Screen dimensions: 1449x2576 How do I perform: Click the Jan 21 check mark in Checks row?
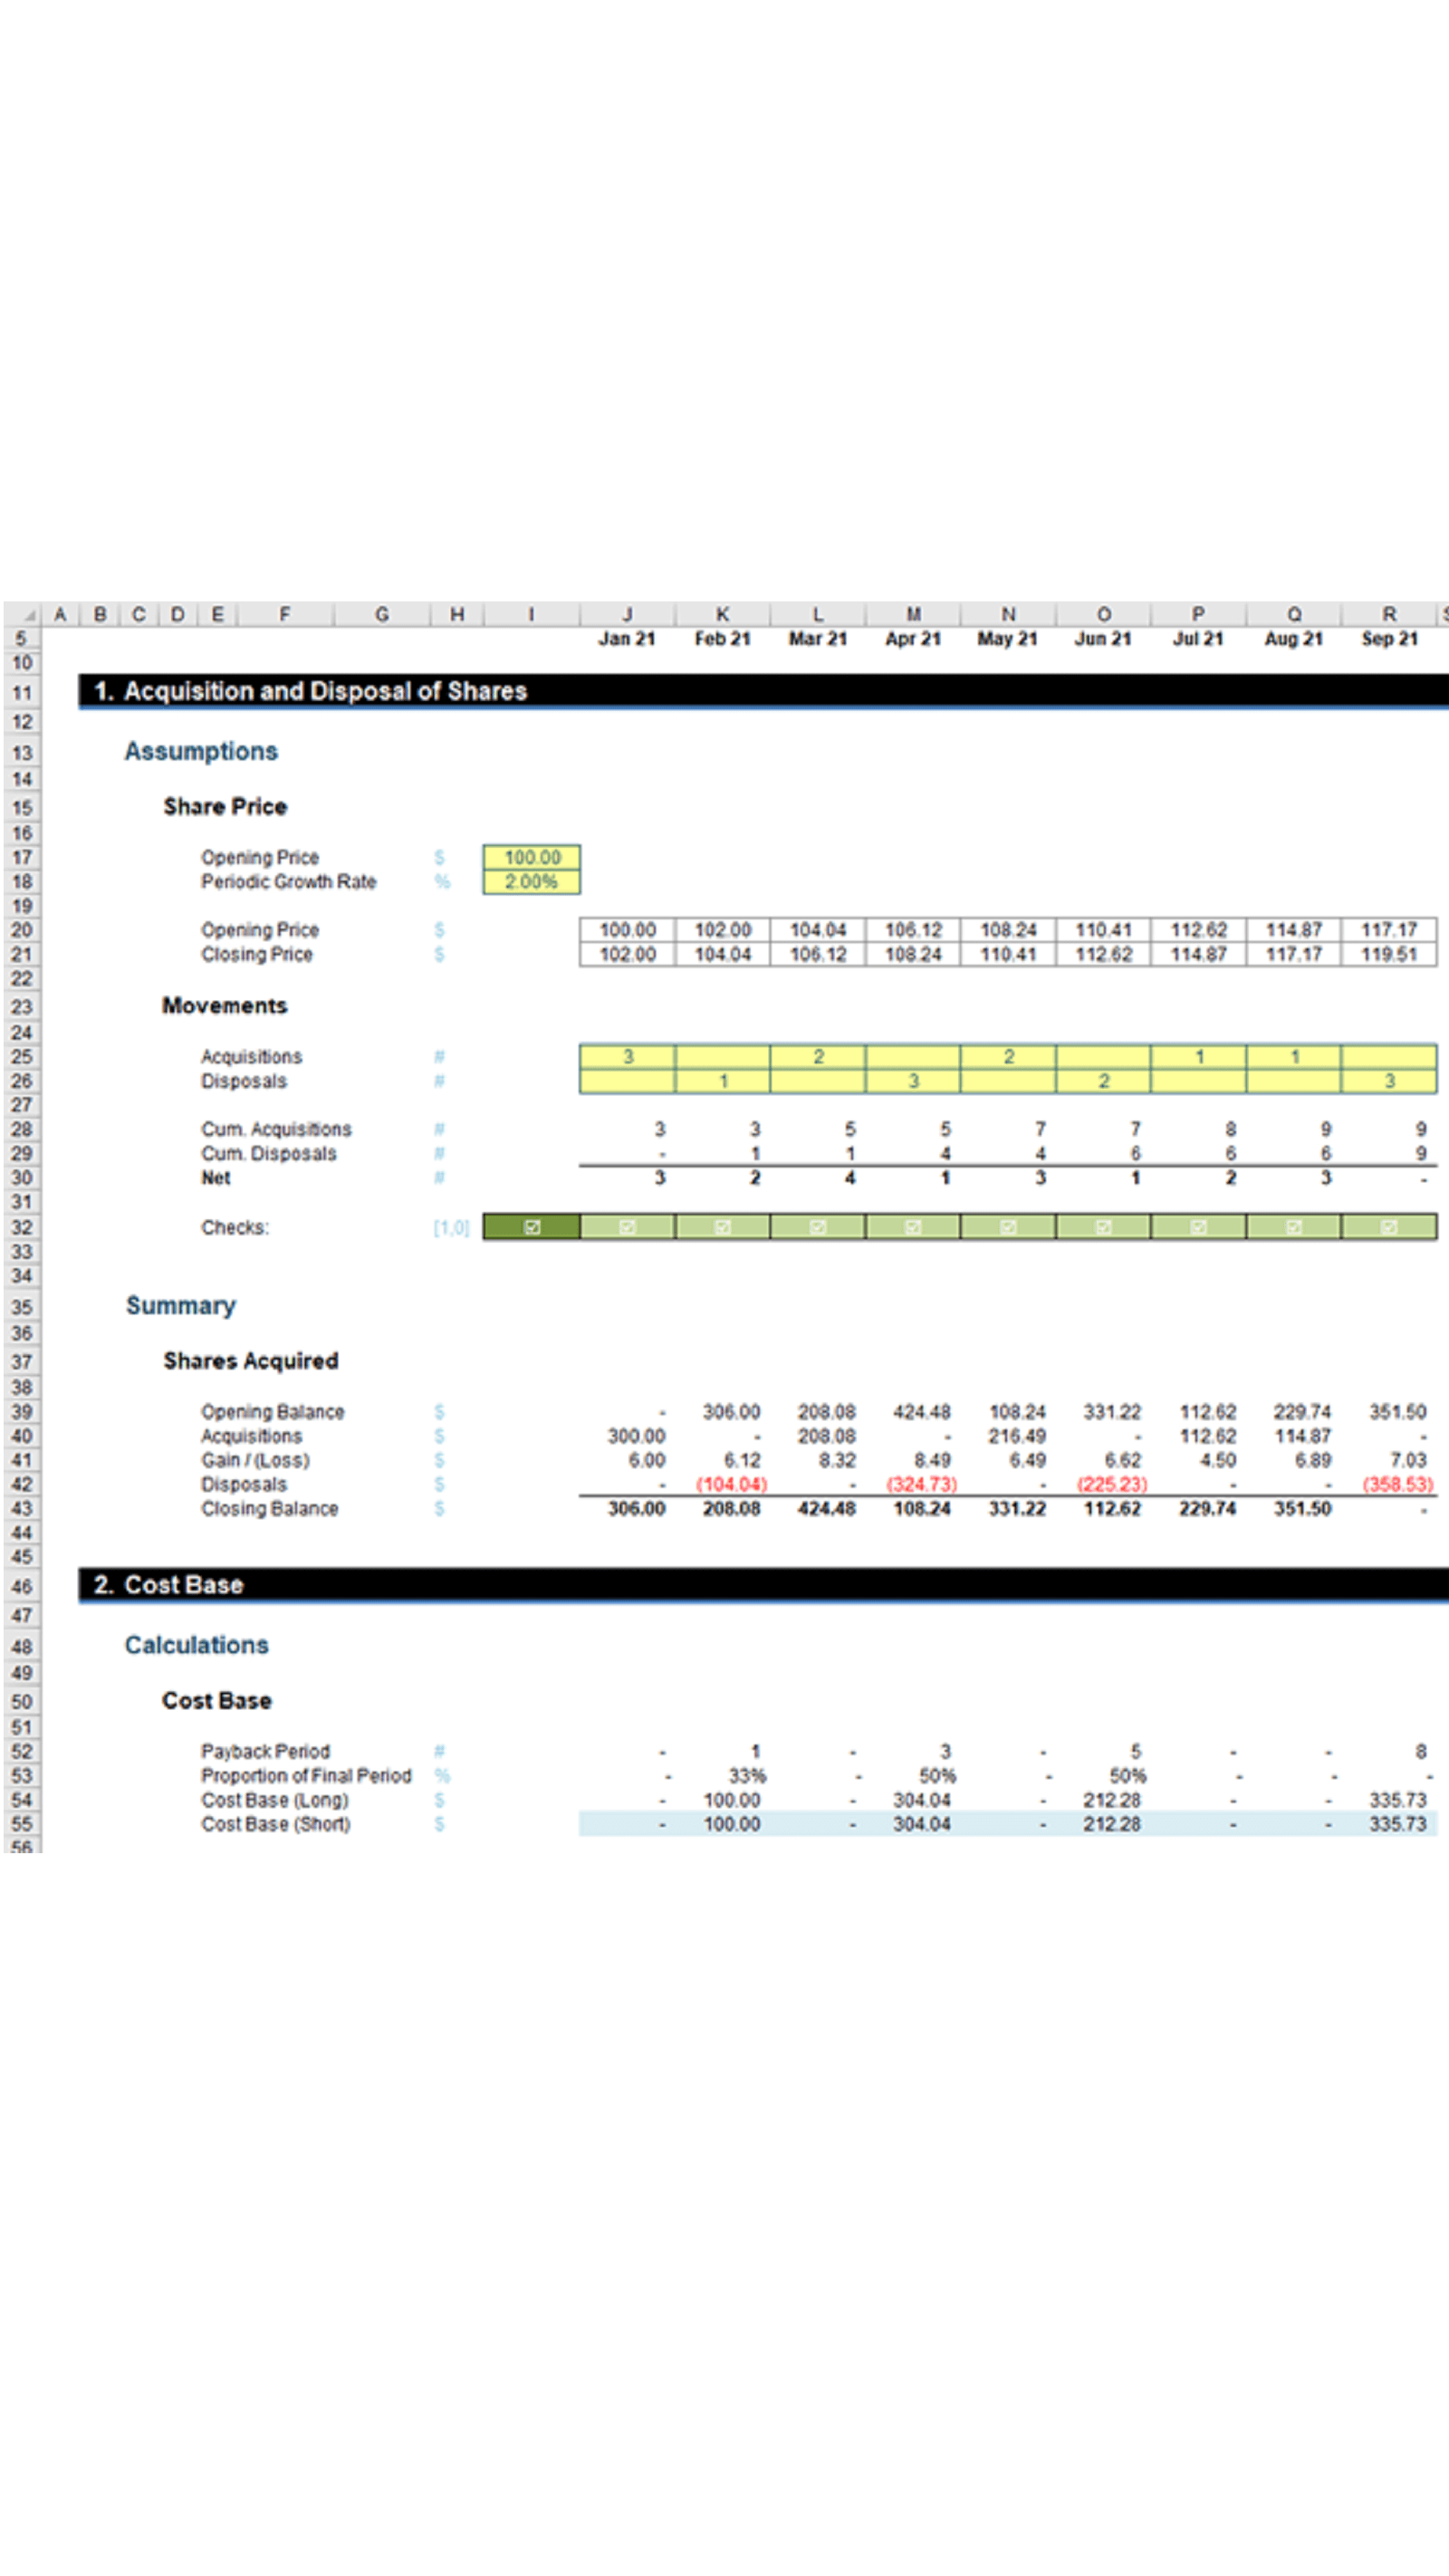(x=627, y=1227)
